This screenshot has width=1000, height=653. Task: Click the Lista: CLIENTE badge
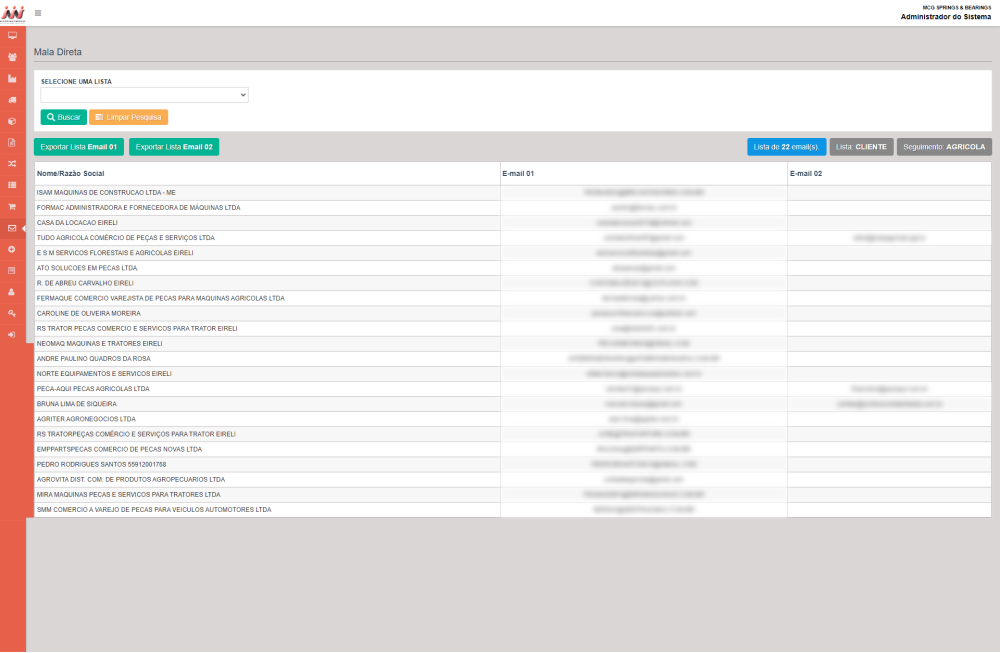861,147
